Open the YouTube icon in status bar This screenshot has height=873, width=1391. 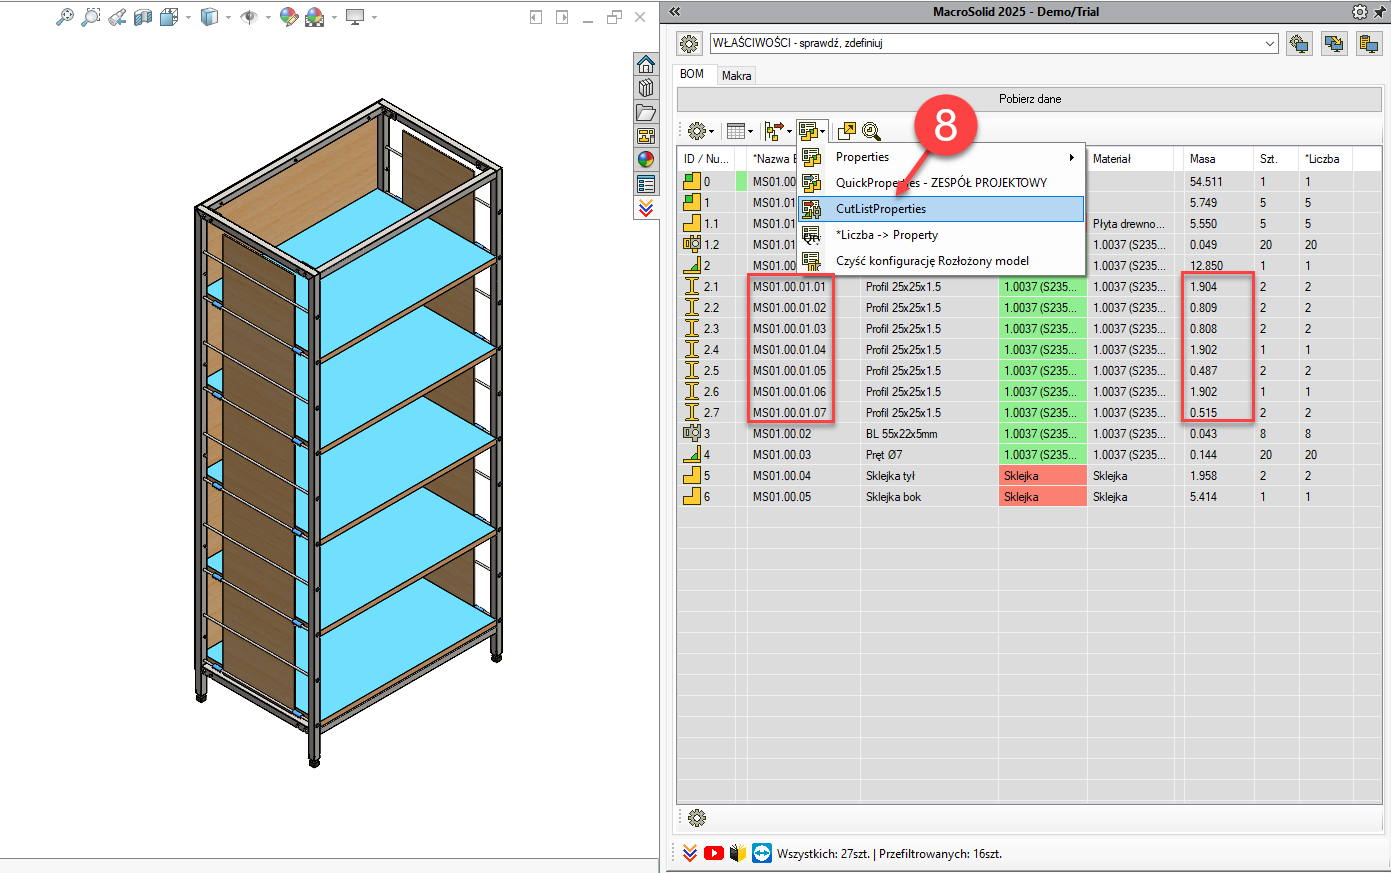(714, 853)
